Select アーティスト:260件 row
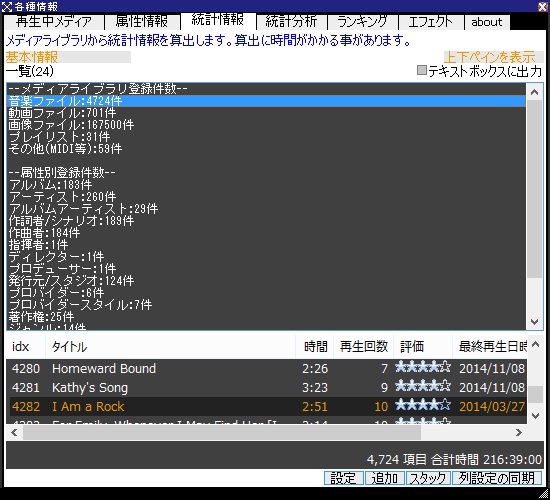Screen dimensions: 550x500 pyautogui.click(x=266, y=197)
